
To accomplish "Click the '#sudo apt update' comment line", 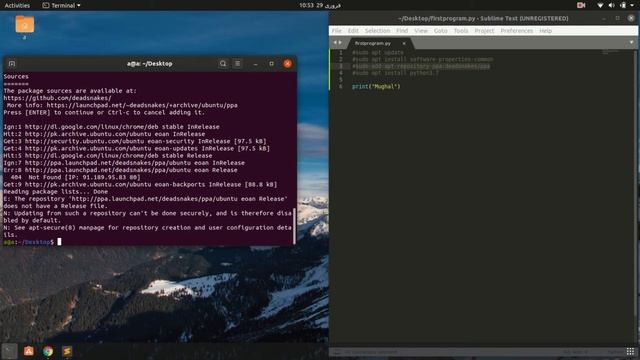I will point(378,52).
